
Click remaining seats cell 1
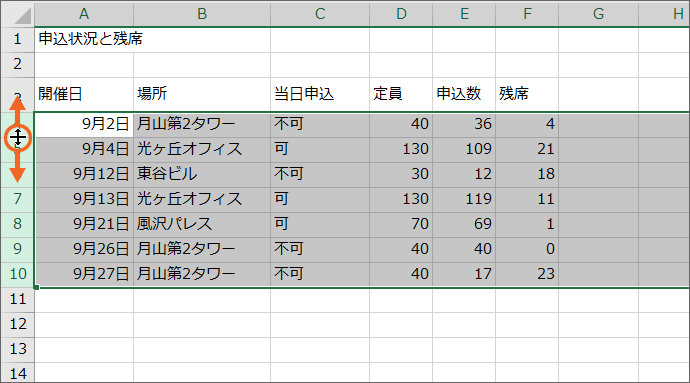pyautogui.click(x=527, y=224)
